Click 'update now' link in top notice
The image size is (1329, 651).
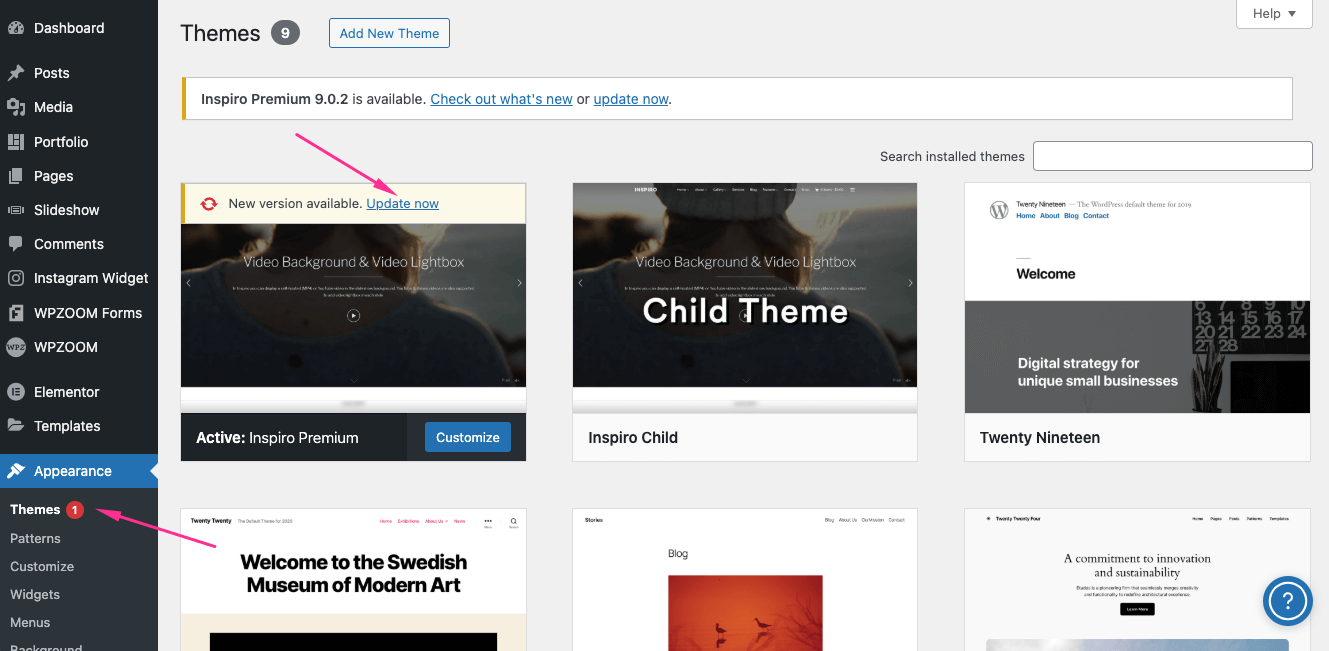631,99
